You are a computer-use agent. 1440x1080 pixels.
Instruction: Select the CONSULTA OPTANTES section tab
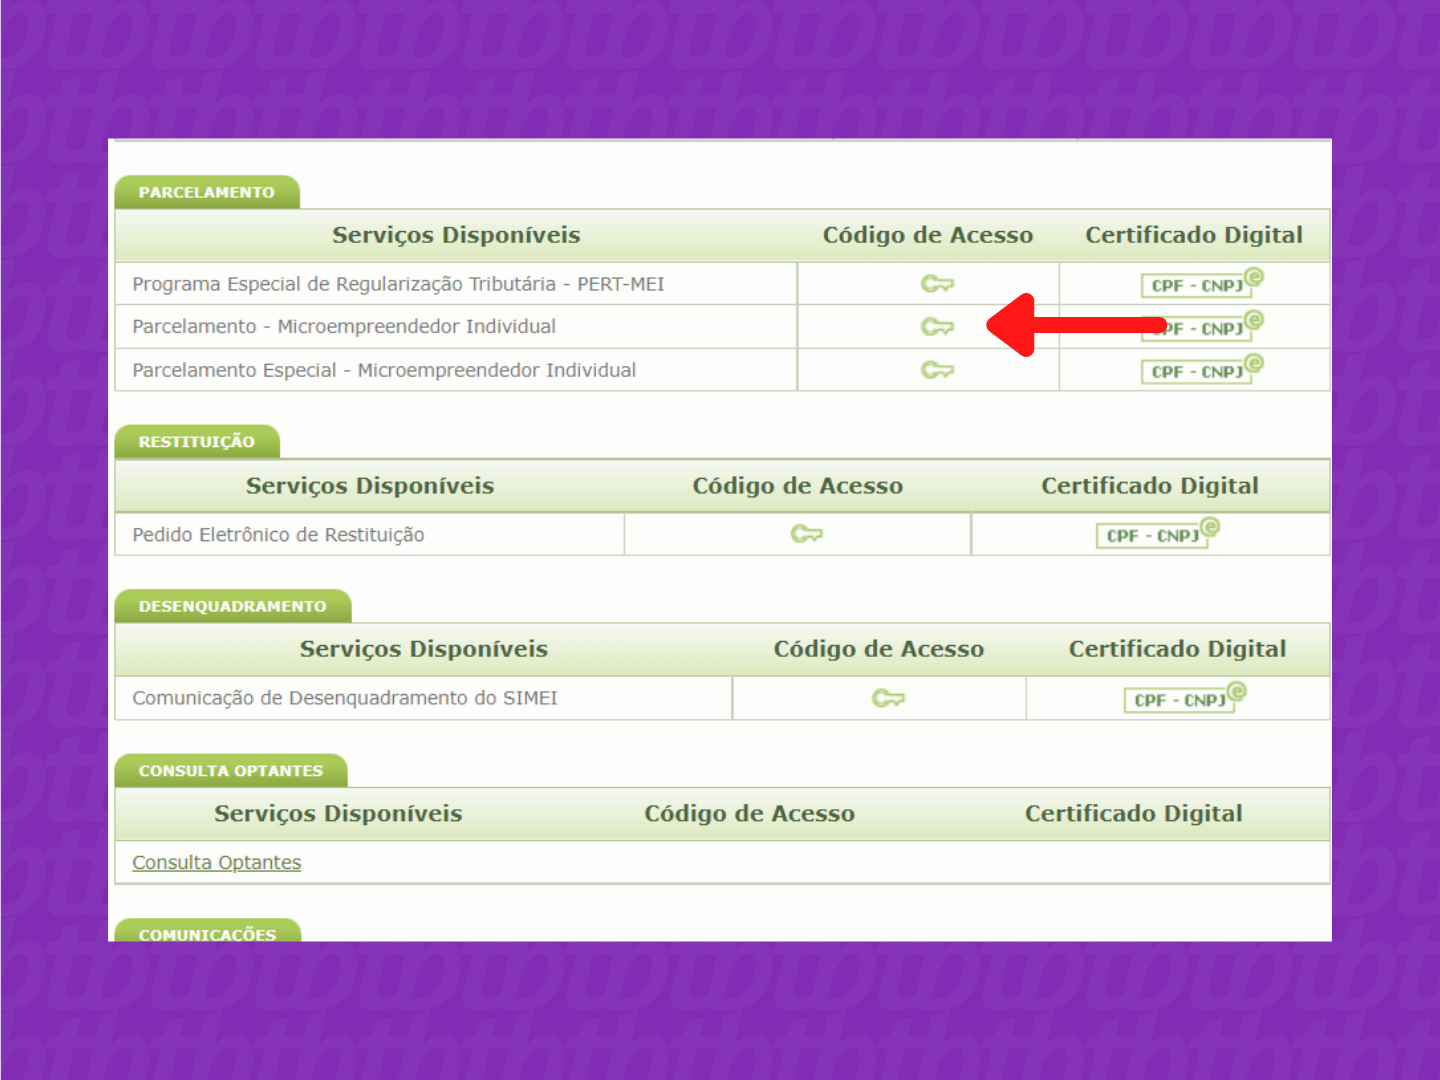[x=231, y=771]
